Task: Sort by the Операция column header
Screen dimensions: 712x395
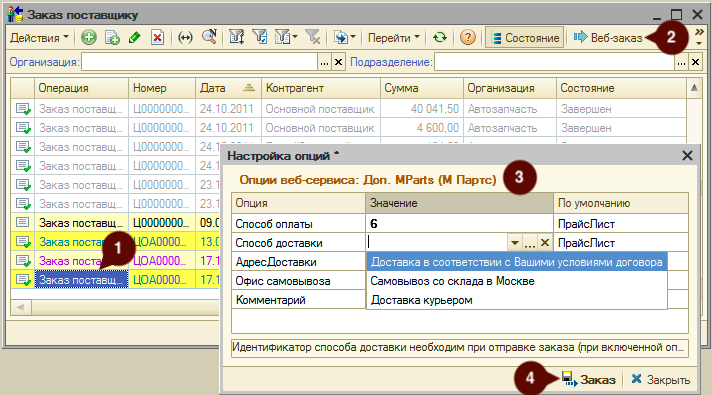Action: click(x=81, y=88)
